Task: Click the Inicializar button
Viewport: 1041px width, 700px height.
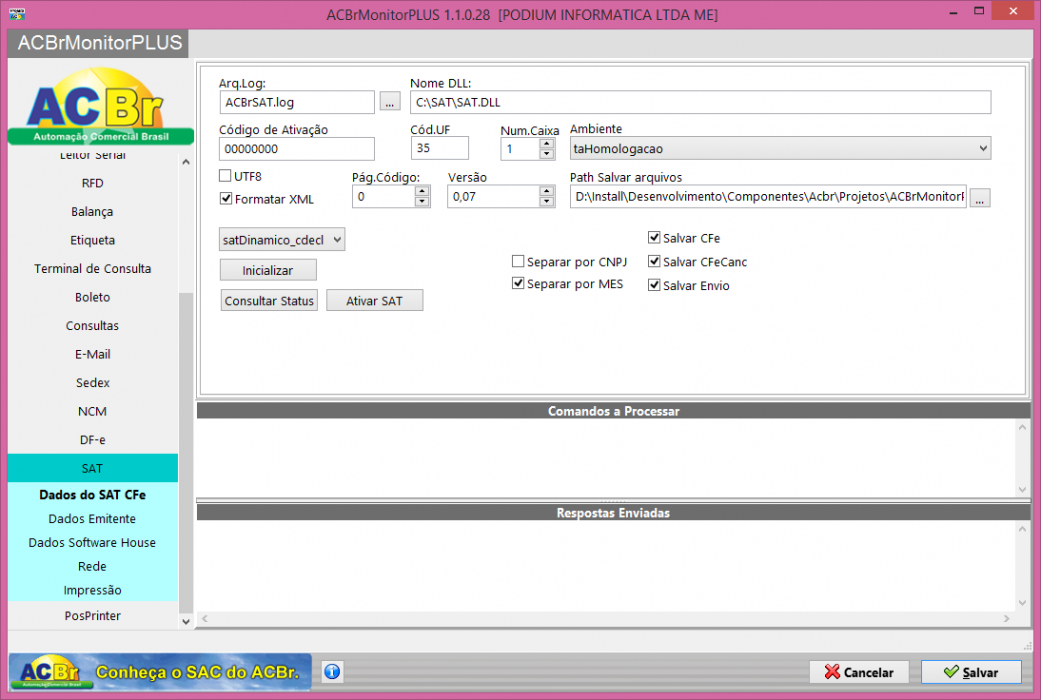Action: (268, 270)
